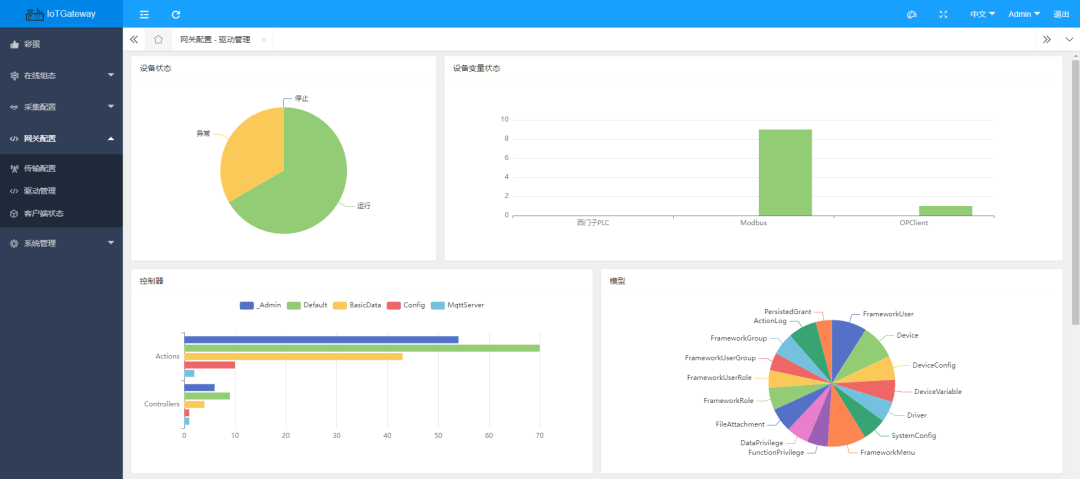
Task: Open the 中文 language dropdown
Action: tap(982, 14)
